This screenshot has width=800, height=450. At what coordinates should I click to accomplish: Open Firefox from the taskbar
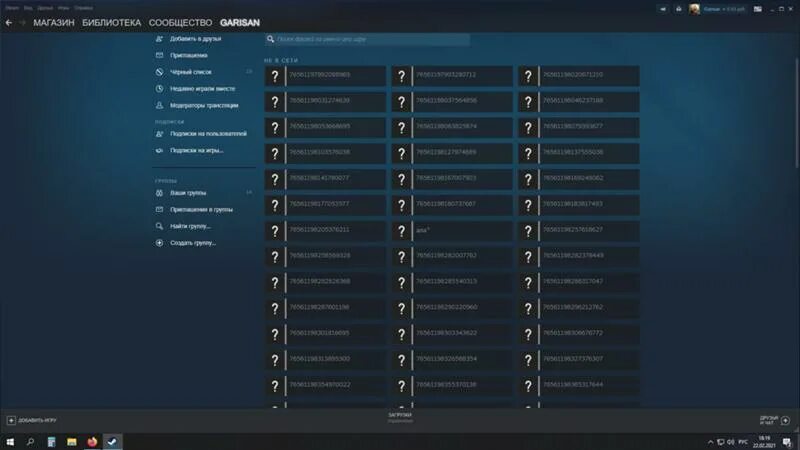tap(92, 442)
